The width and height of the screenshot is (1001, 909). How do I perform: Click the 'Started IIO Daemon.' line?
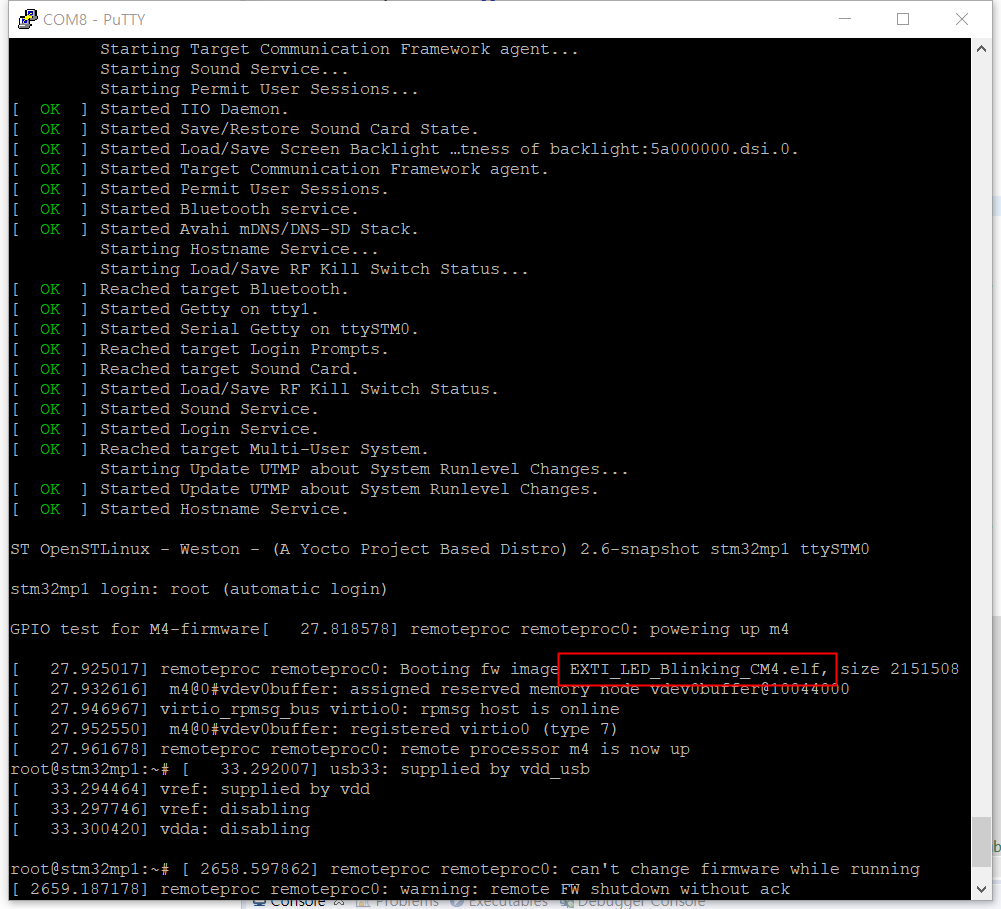(150, 109)
